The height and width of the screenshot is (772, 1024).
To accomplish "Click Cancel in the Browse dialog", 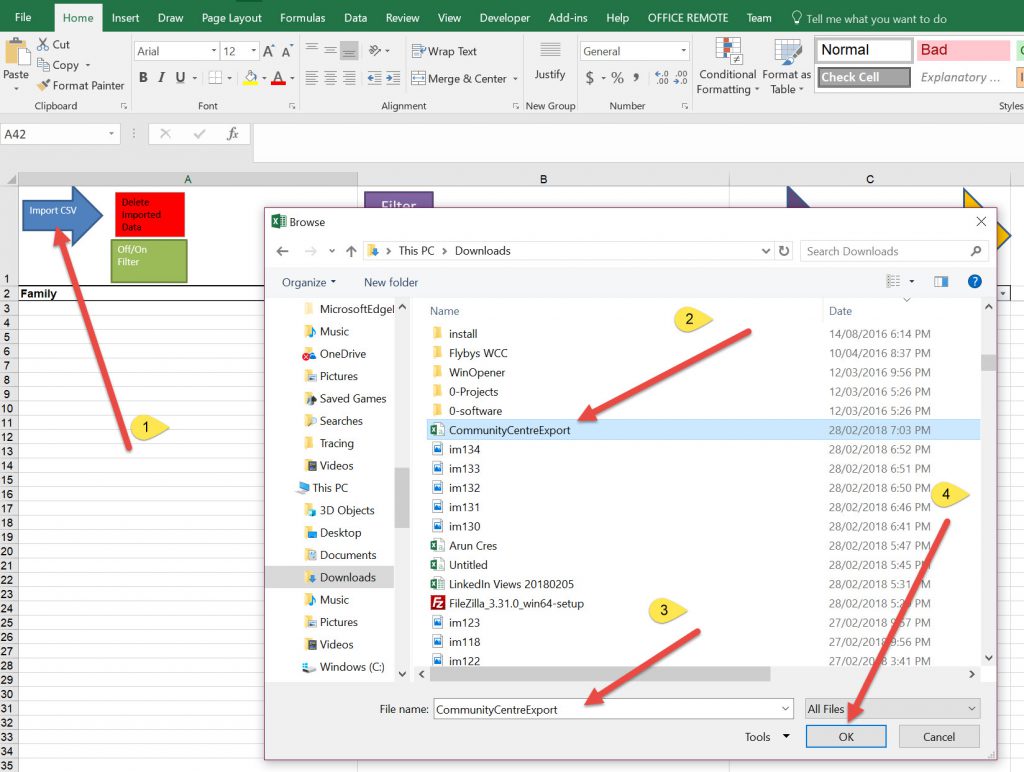I will (938, 737).
